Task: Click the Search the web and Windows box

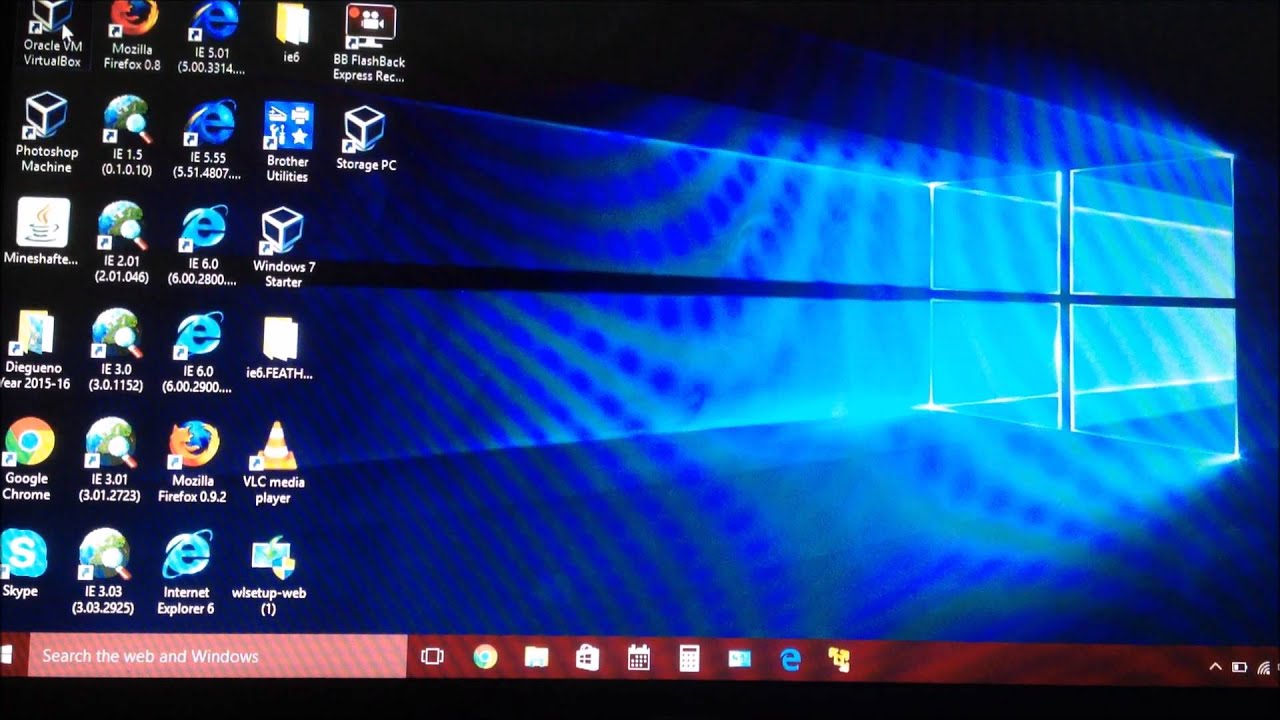Action: (217, 656)
